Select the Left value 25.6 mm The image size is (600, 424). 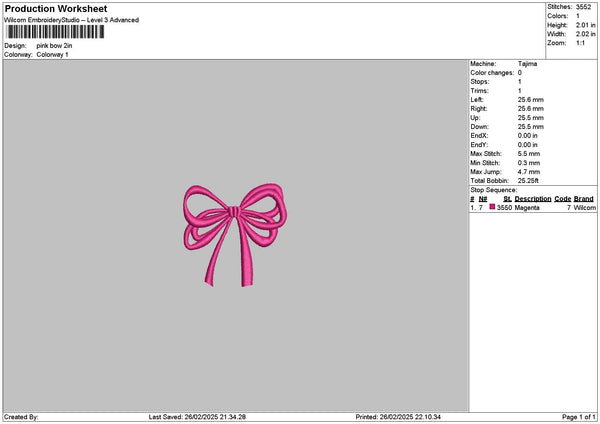click(531, 99)
